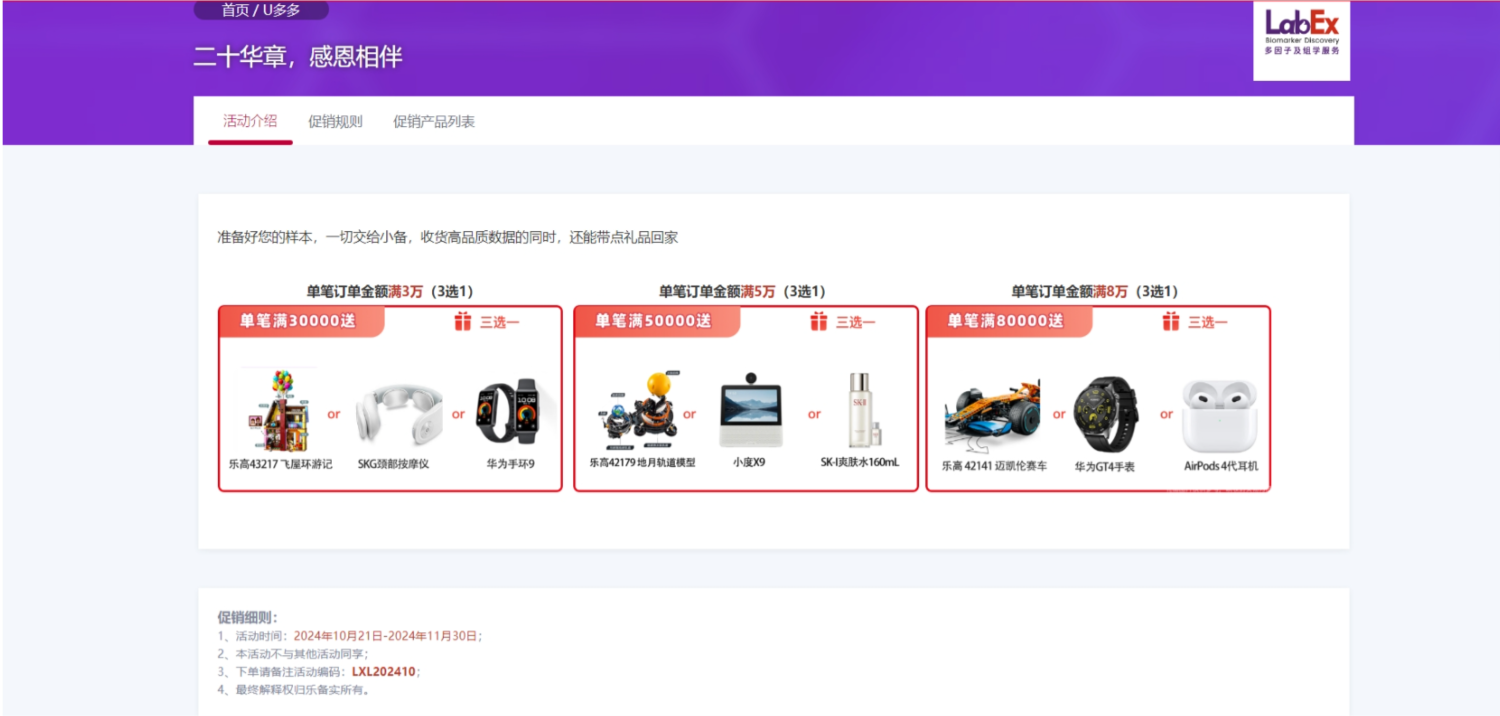This screenshot has height=716, width=1500.
Task: Click the label 华为手环9
Action: pyautogui.click(x=511, y=464)
